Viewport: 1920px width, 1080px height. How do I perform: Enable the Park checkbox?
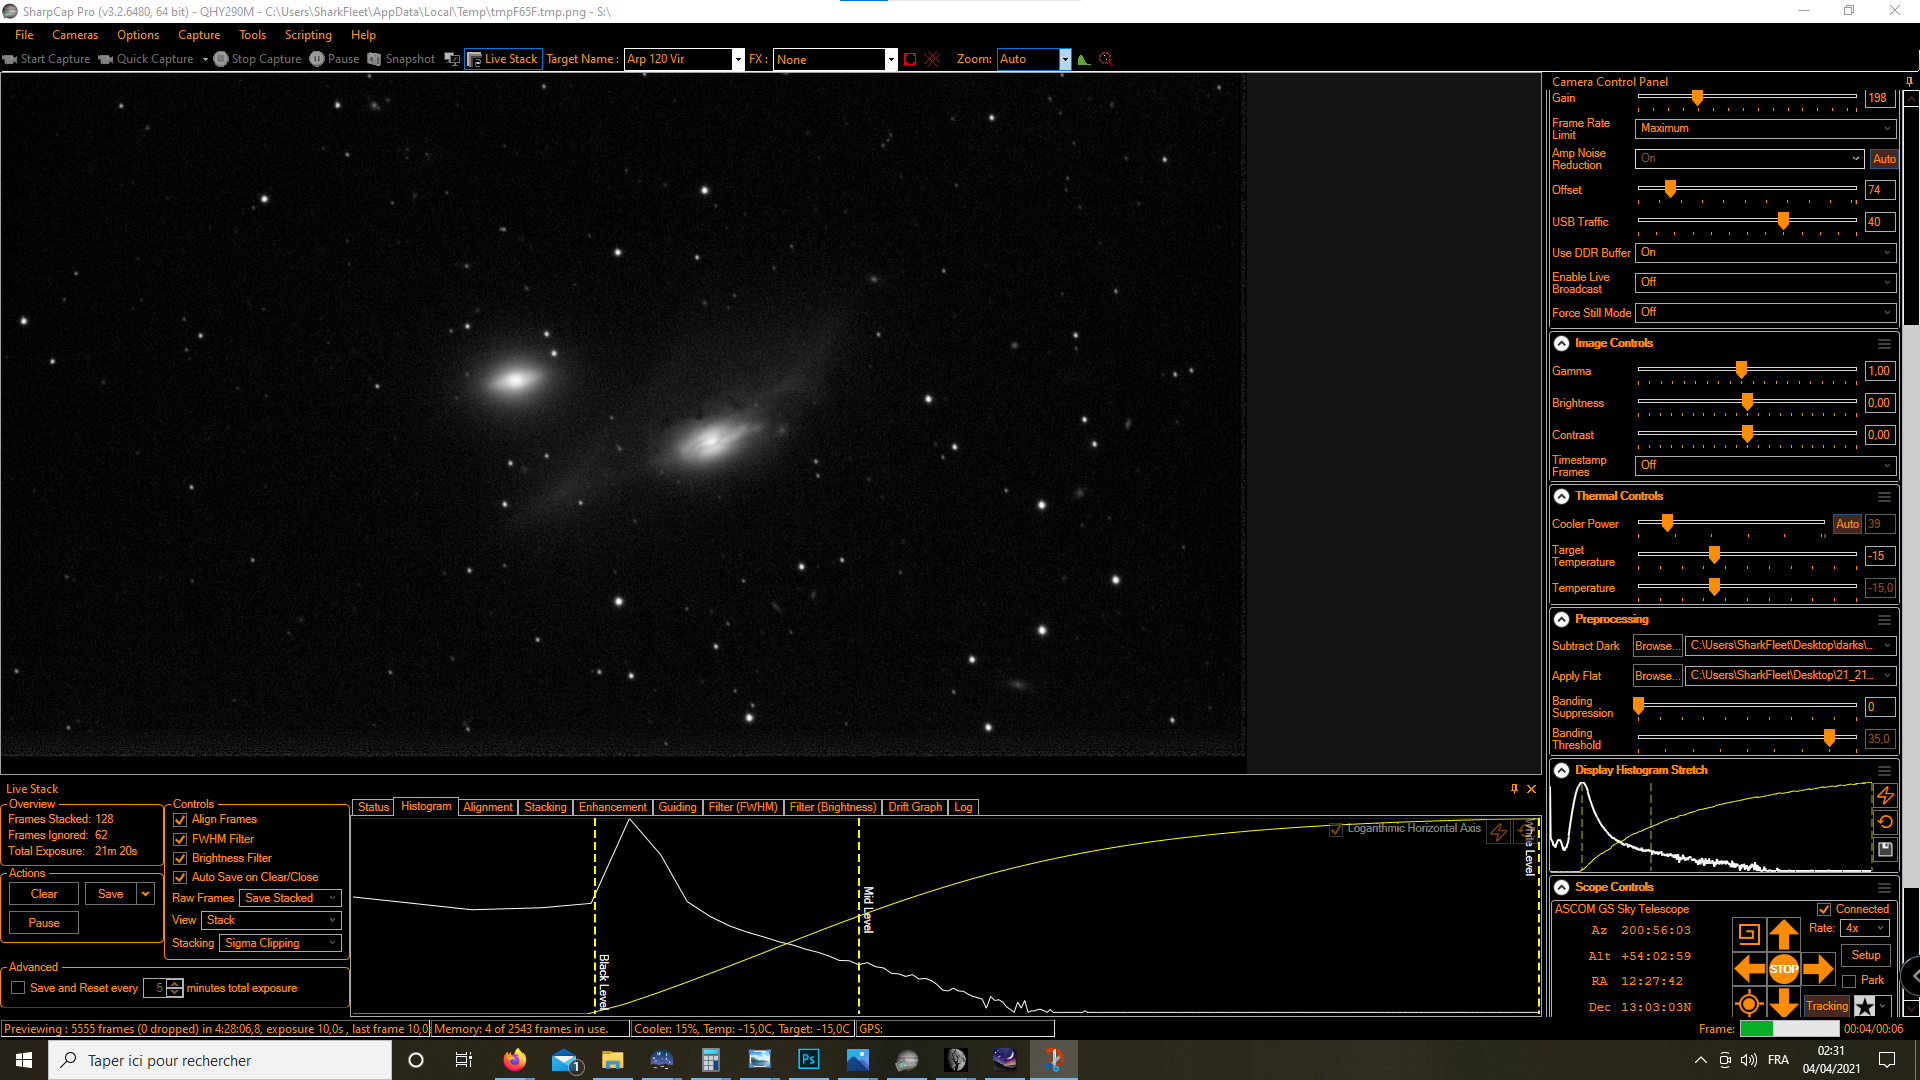1849,981
